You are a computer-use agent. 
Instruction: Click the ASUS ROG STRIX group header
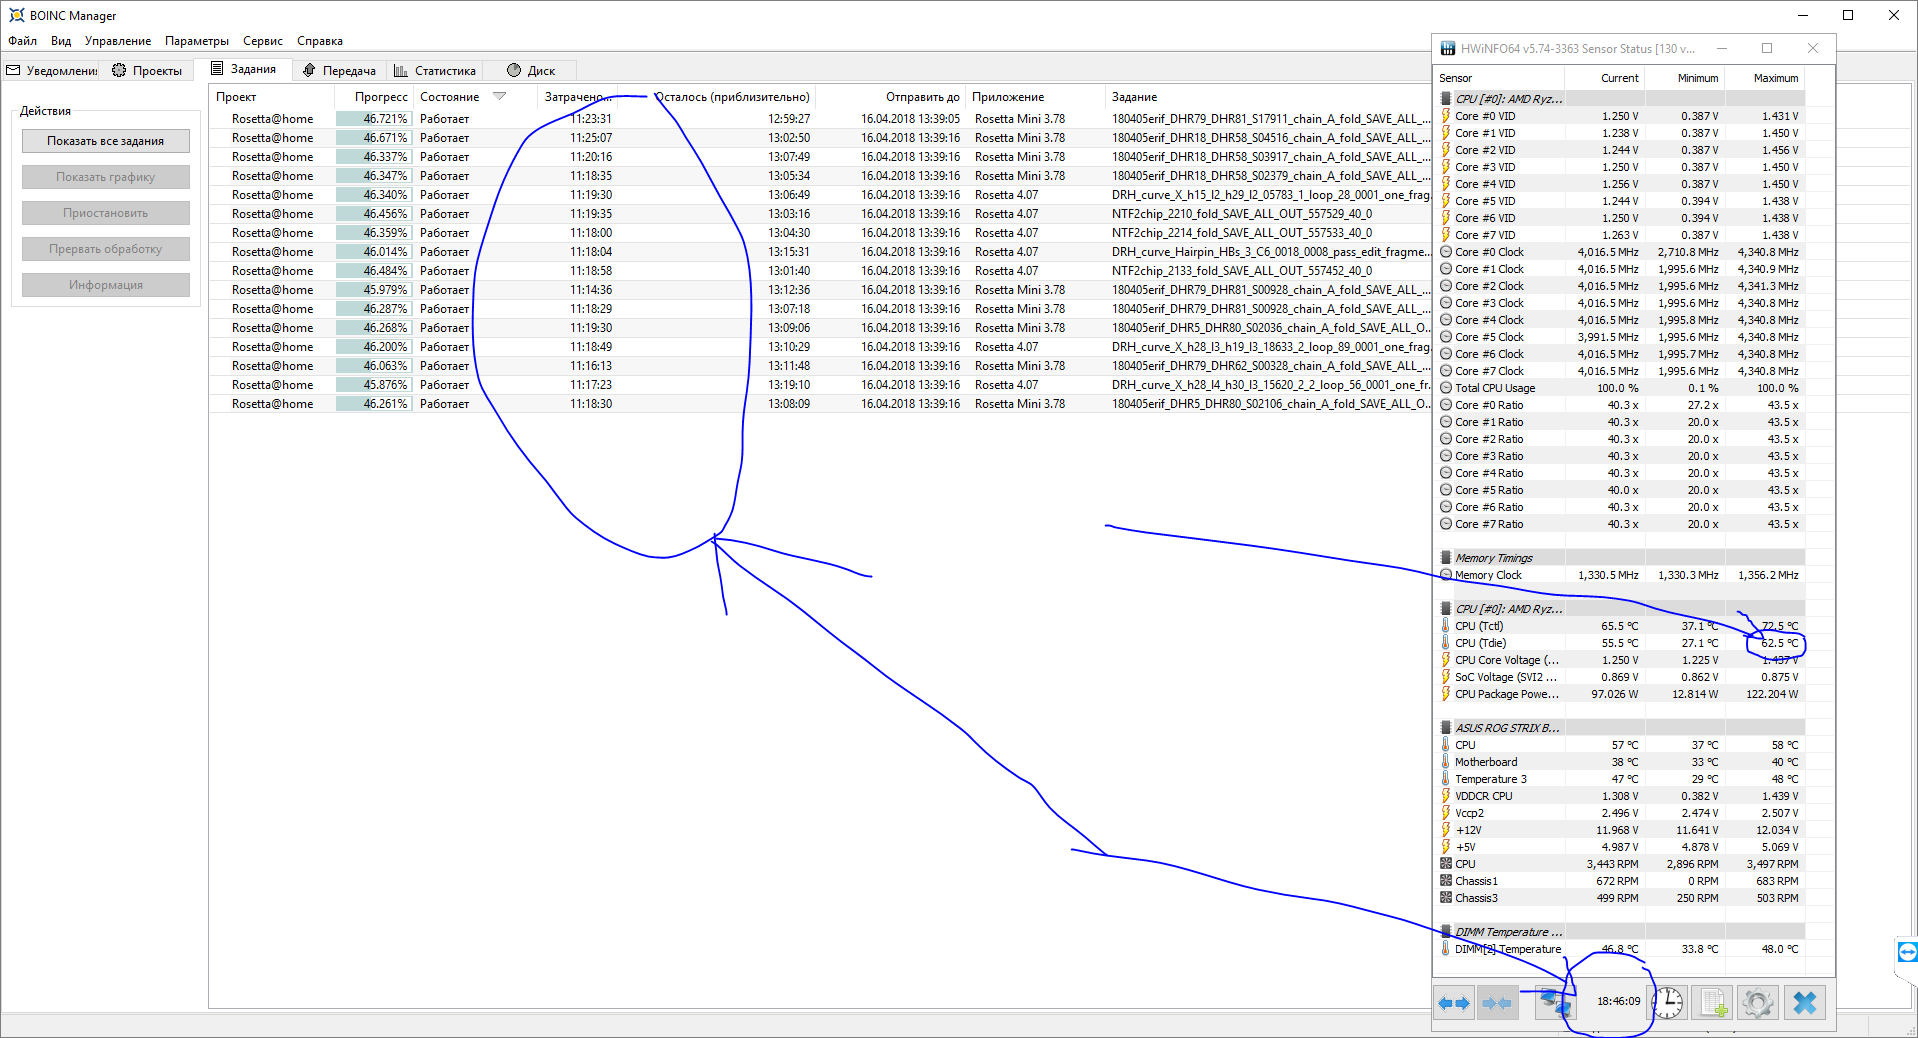pos(1621,728)
